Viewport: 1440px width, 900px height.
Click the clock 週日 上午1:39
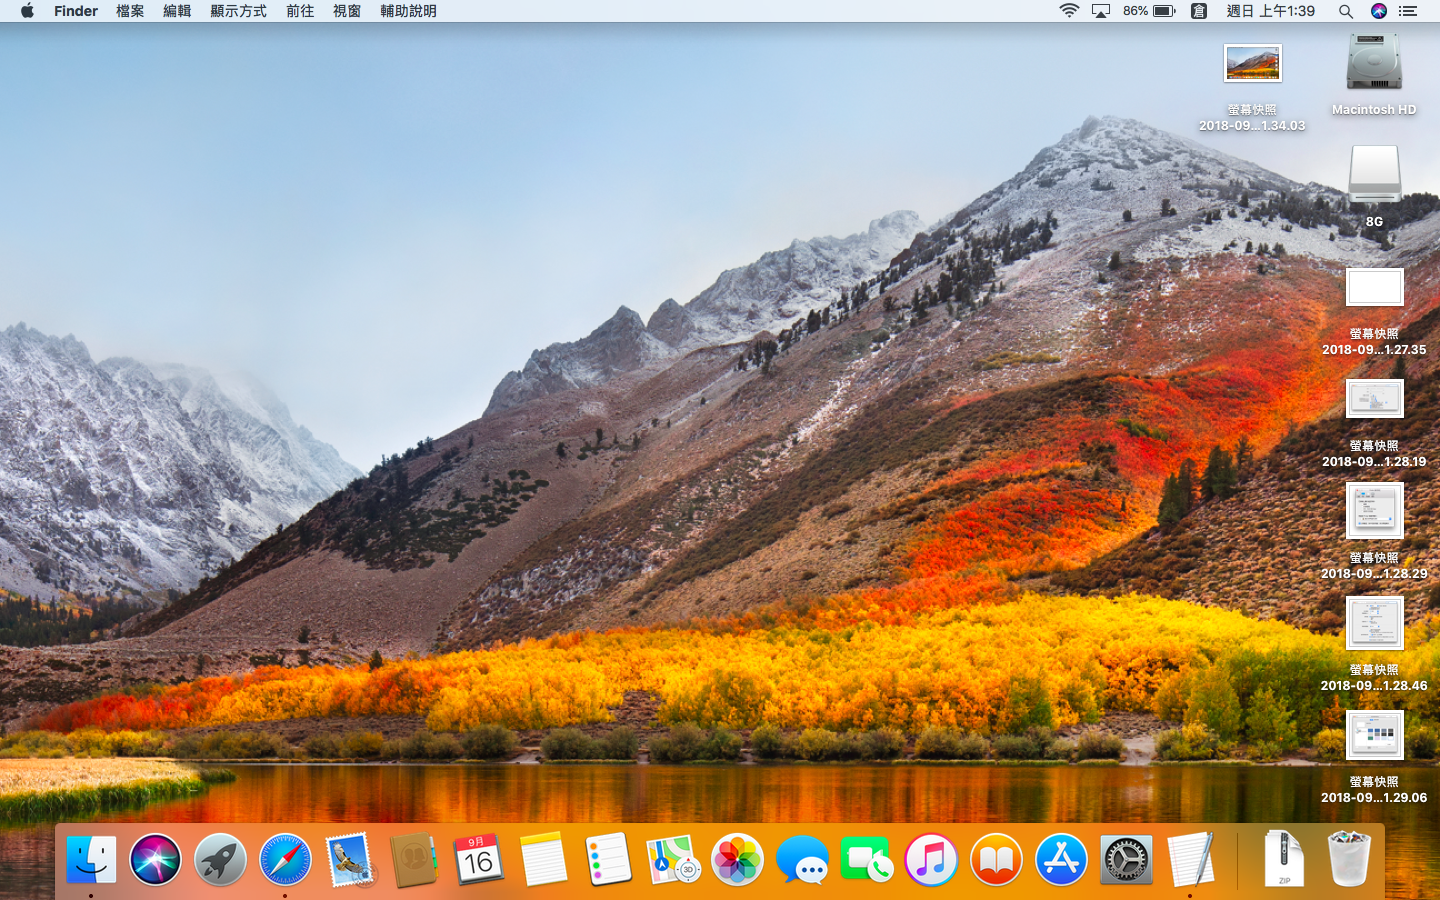[1271, 11]
